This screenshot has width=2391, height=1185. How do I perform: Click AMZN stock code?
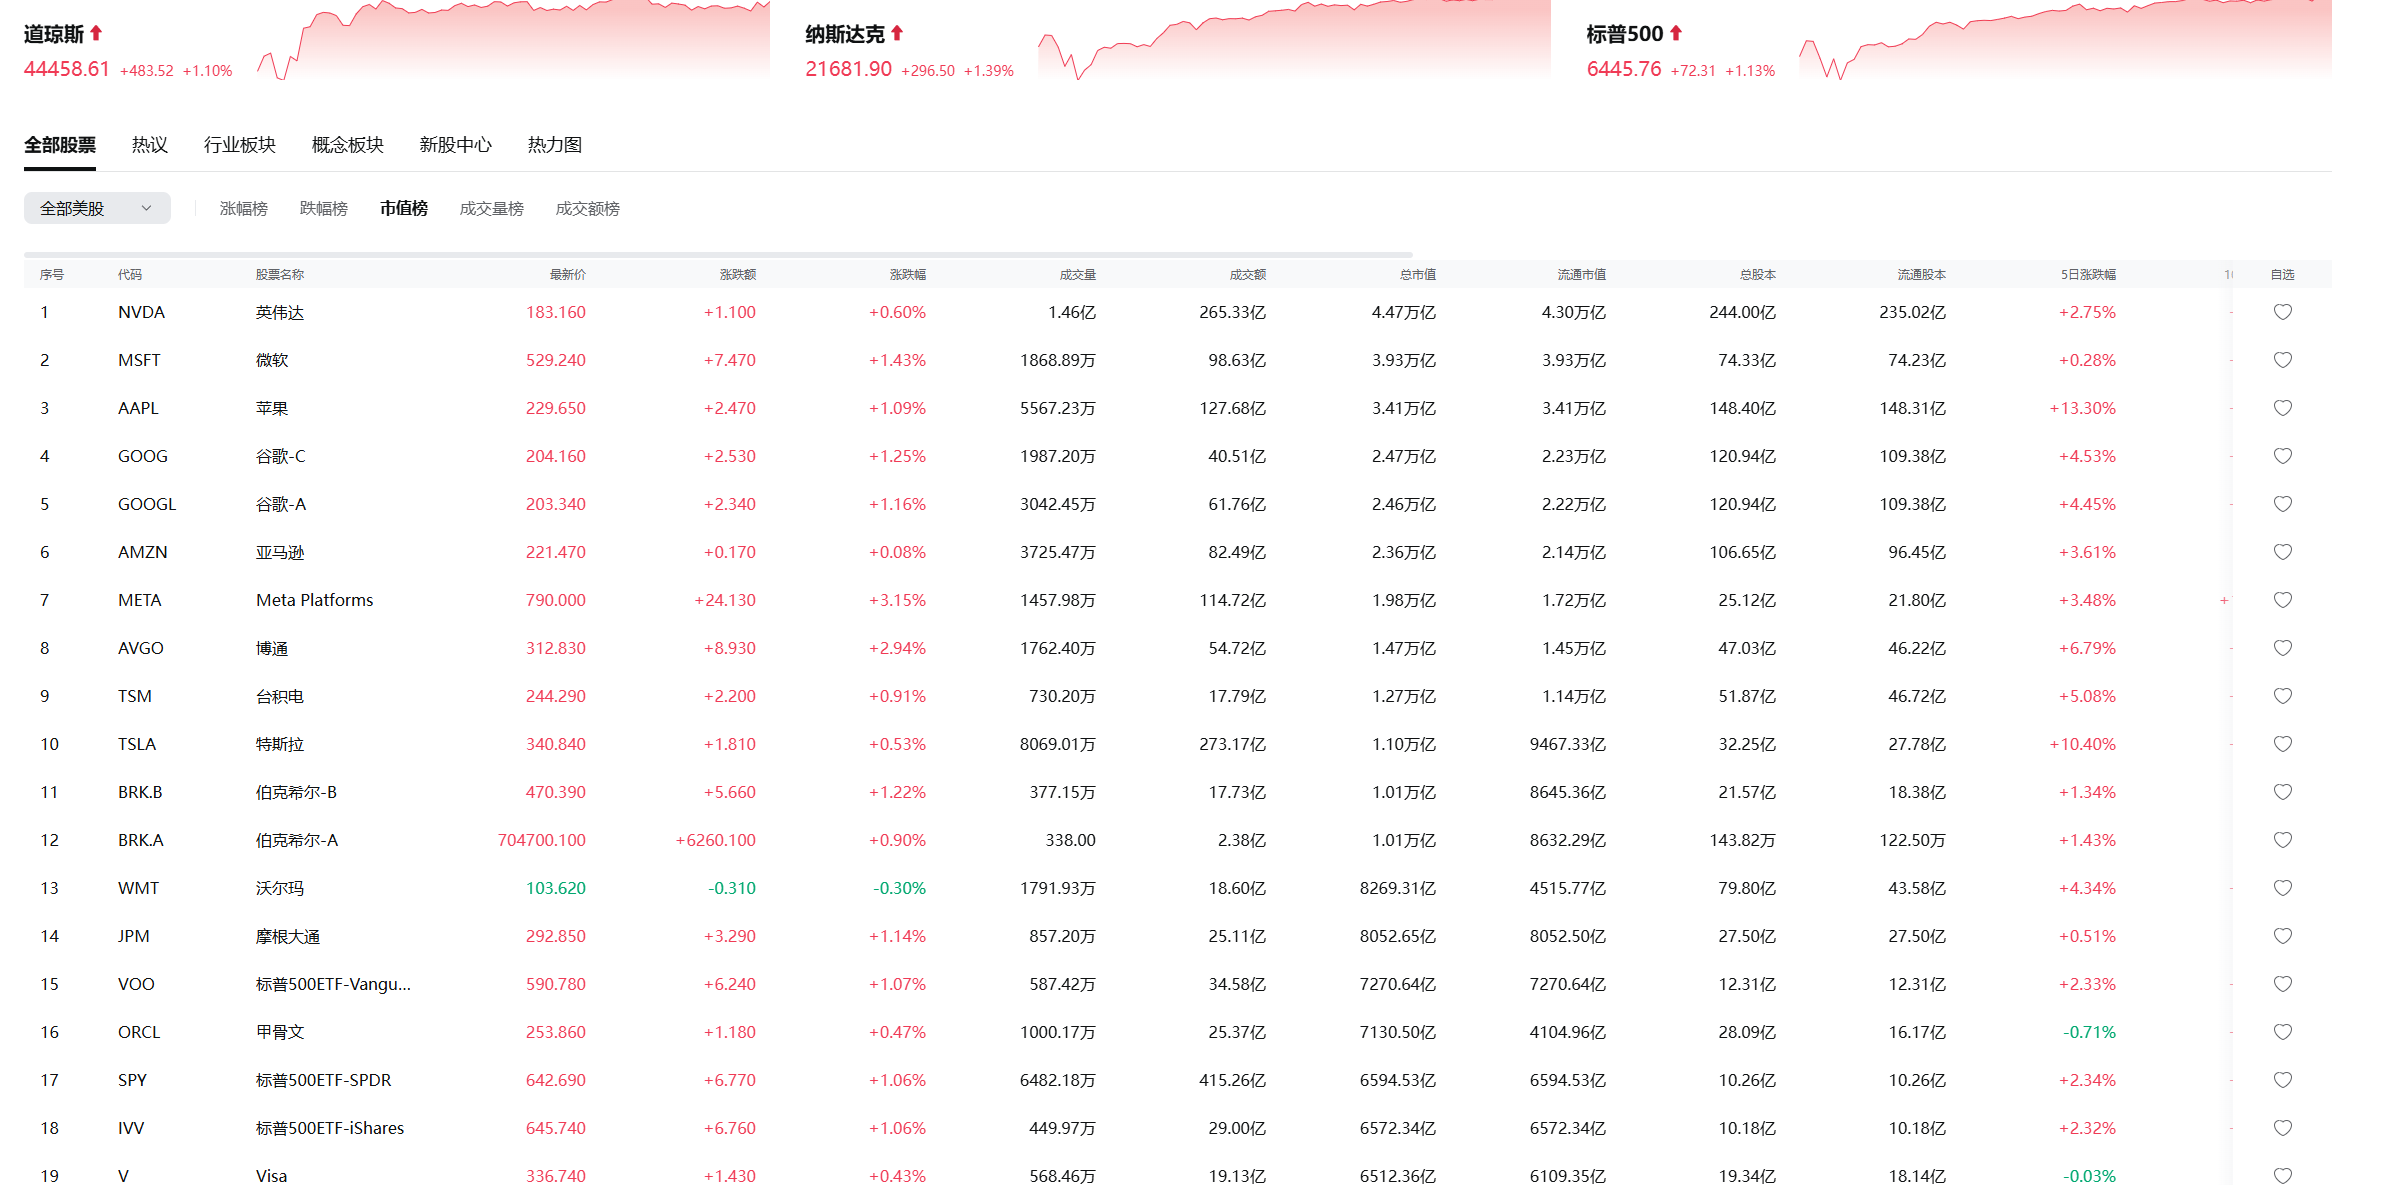(143, 552)
